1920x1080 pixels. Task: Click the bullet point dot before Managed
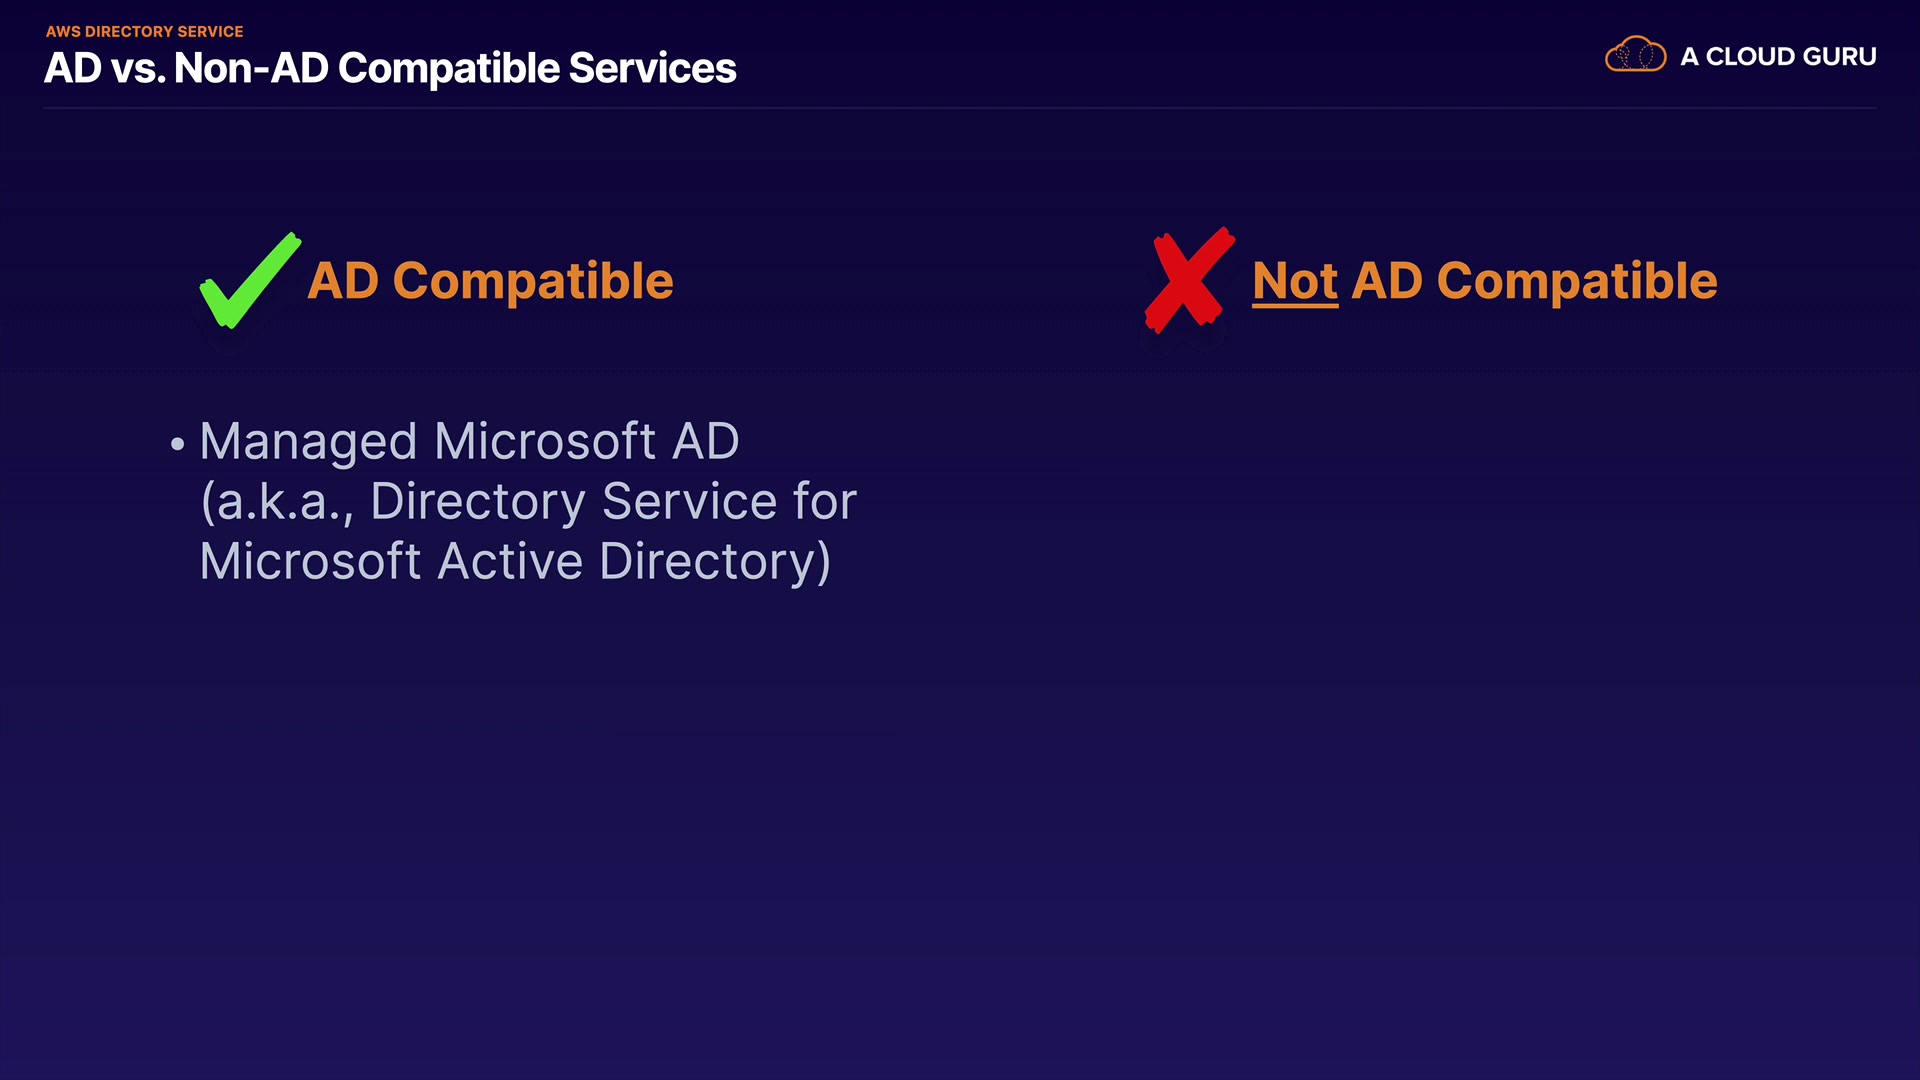coord(178,443)
